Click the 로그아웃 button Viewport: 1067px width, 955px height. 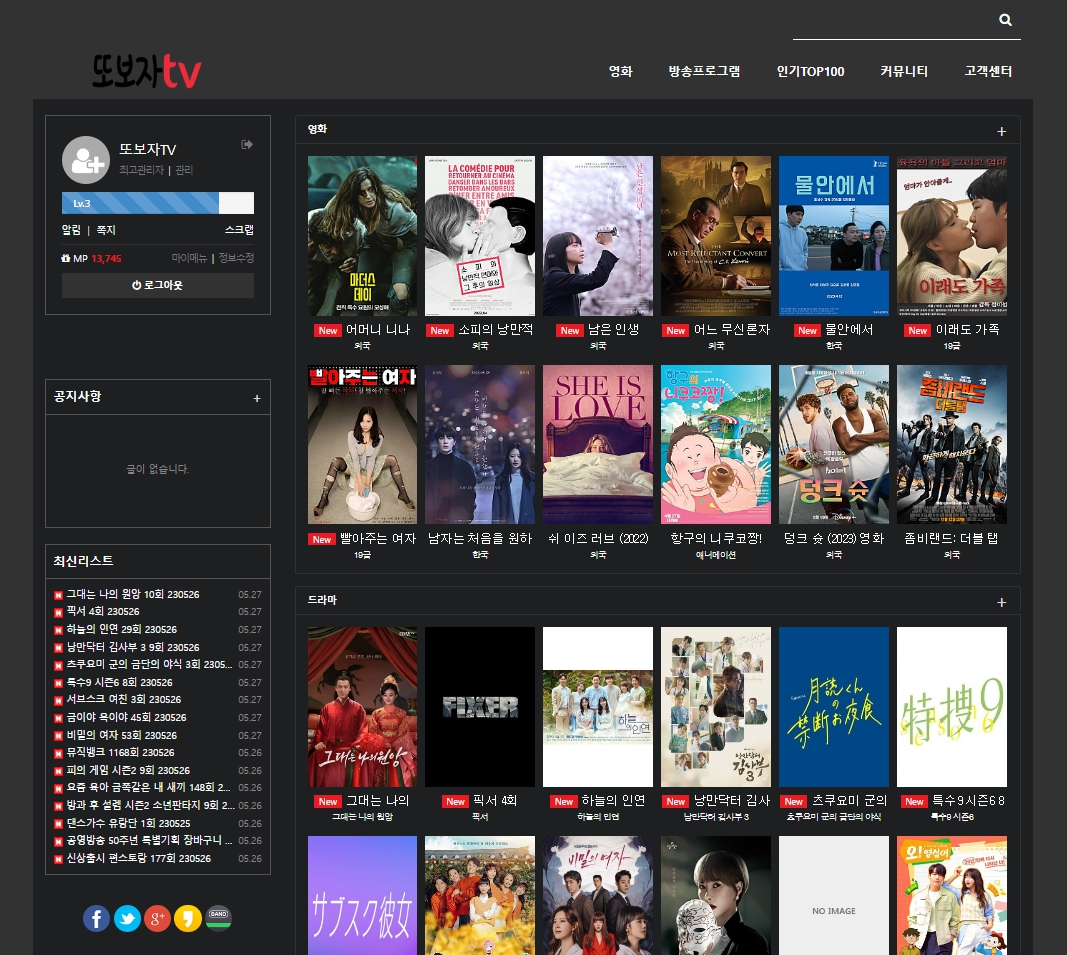(158, 285)
